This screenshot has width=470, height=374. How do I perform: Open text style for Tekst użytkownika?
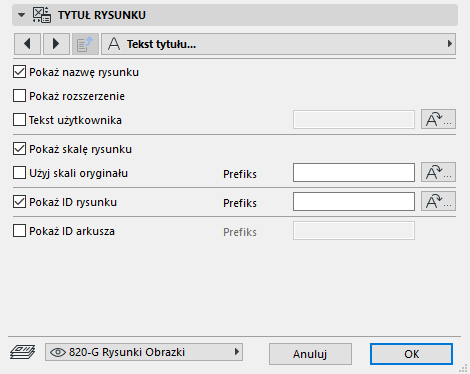[438, 119]
